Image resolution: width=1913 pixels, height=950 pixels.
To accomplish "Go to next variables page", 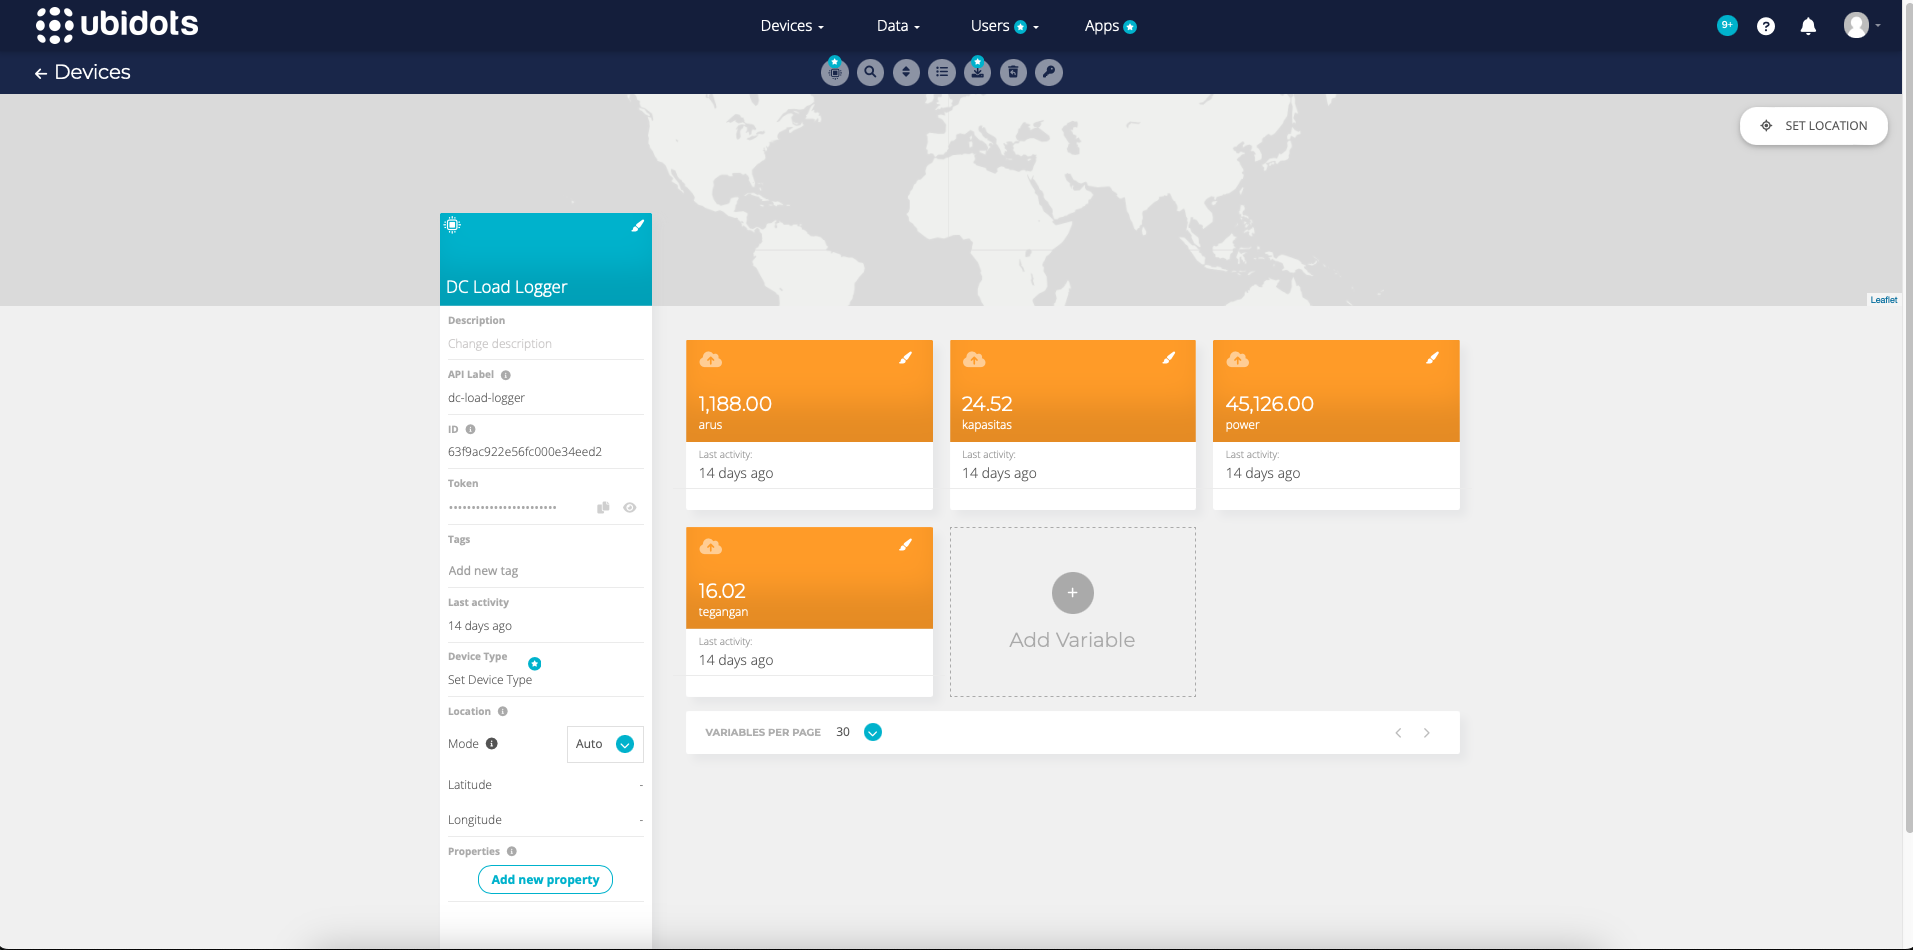I will tap(1427, 733).
